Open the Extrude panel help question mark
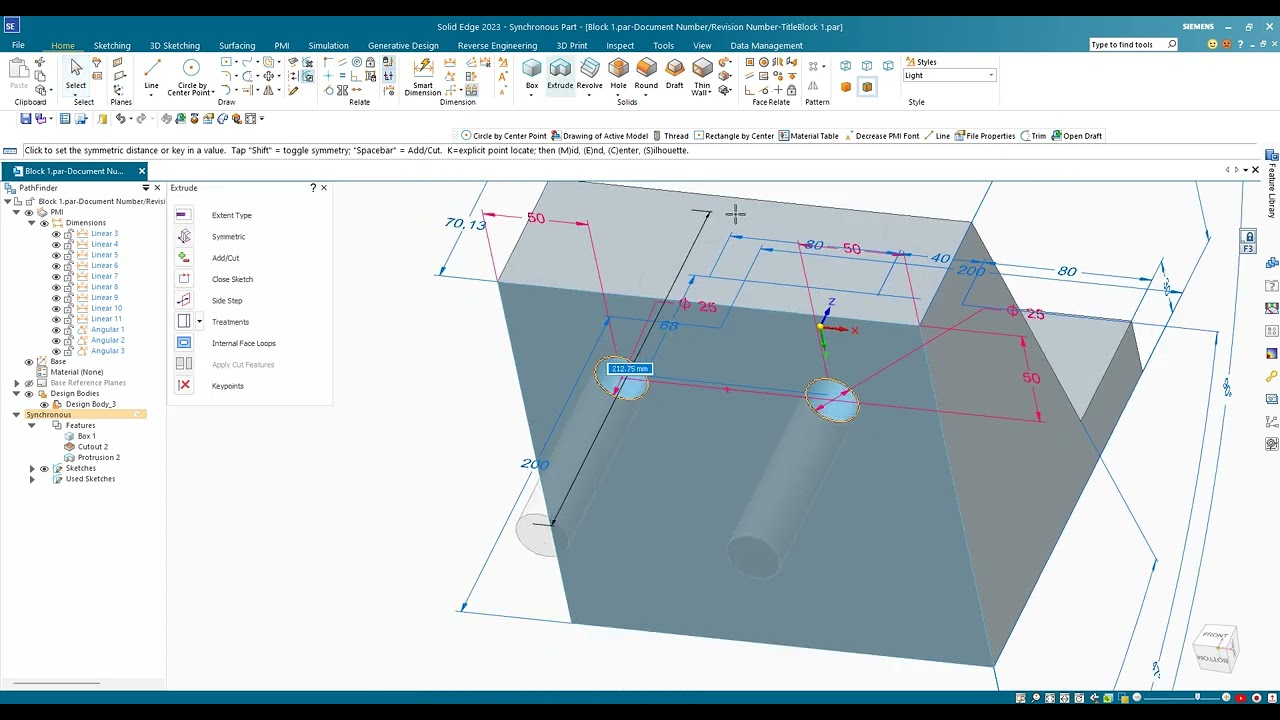The image size is (1280, 720). pos(313,188)
